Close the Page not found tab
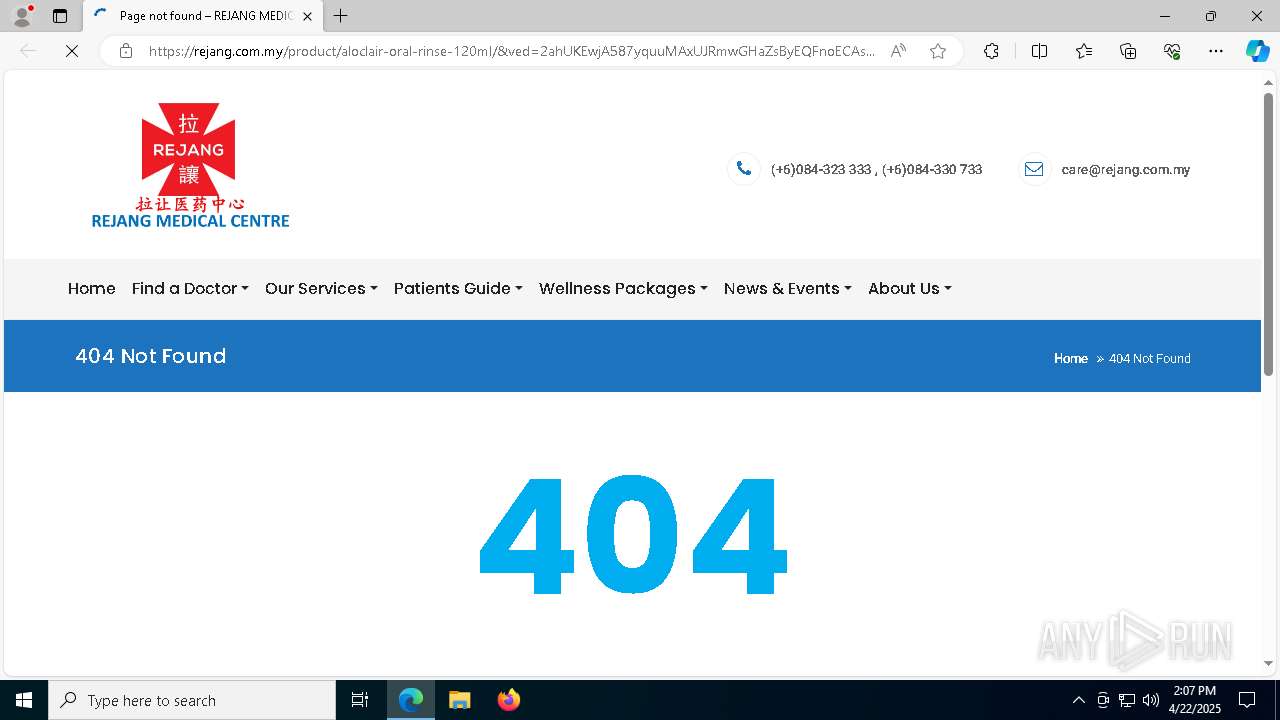 [307, 16]
